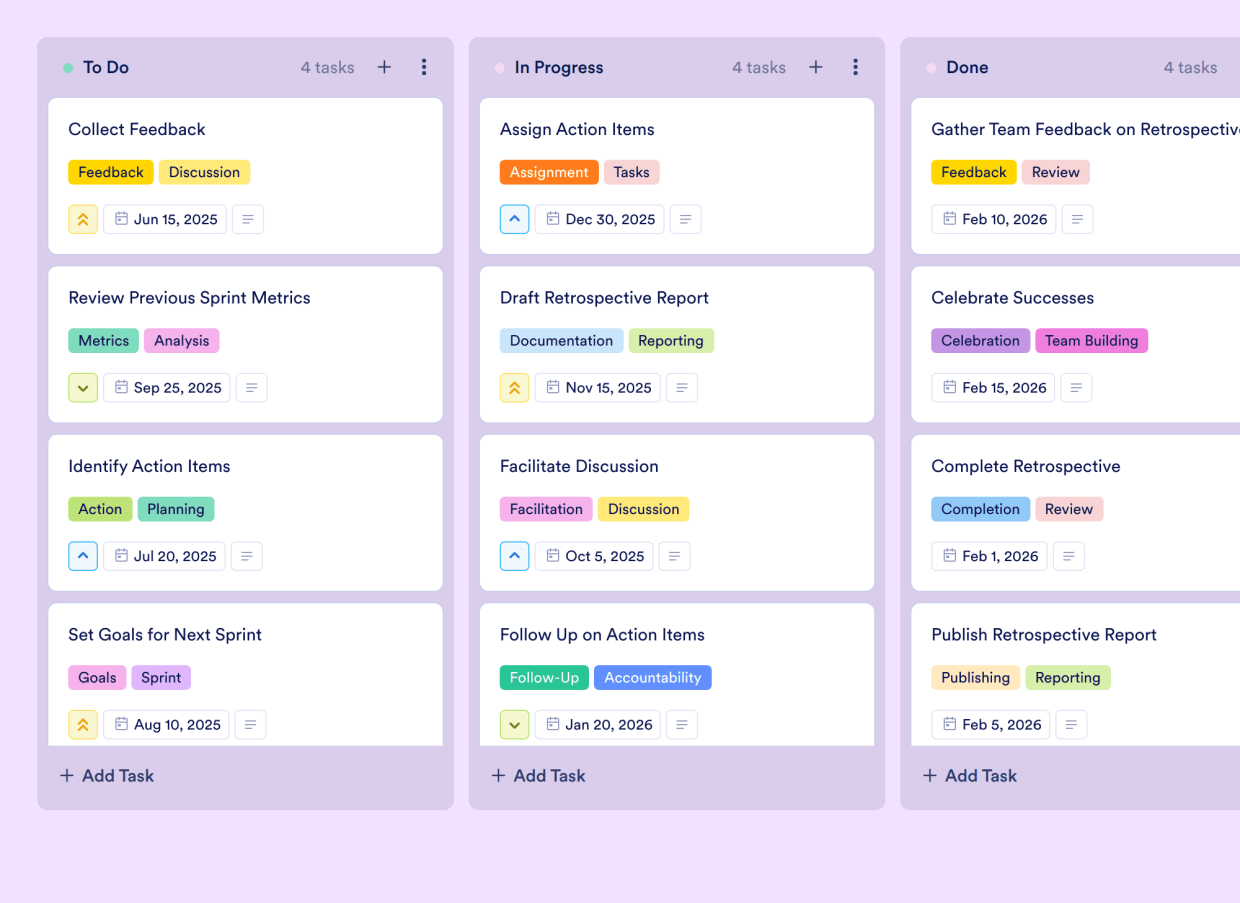
Task: Click Add Task in the Done column
Action: coord(969,775)
